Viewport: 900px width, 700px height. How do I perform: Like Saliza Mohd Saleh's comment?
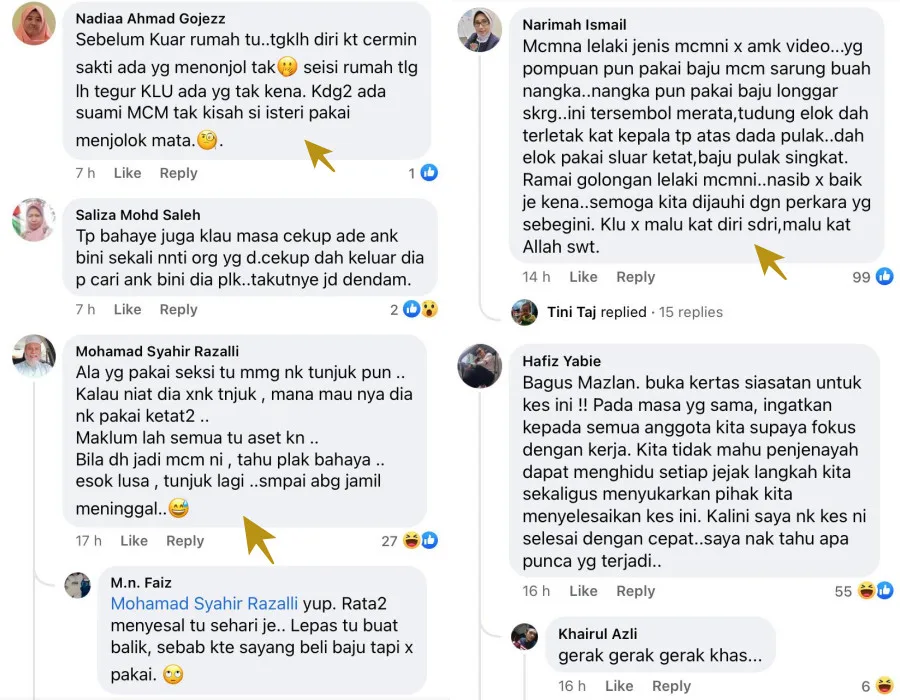pos(127,309)
